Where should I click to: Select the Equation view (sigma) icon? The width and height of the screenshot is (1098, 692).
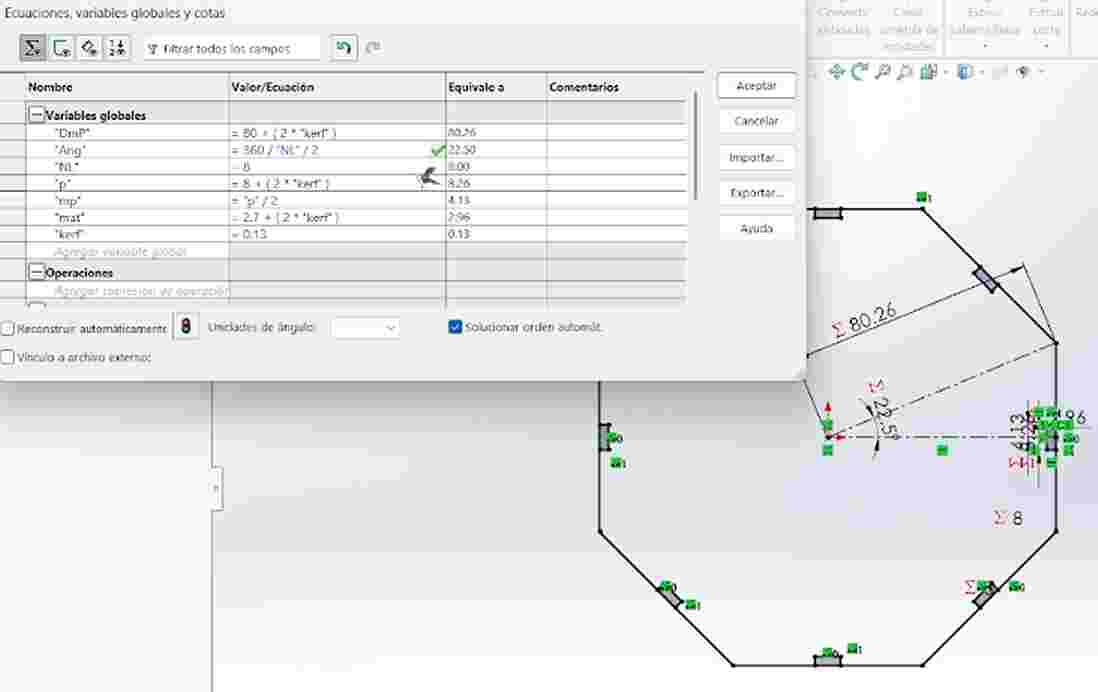tap(32, 48)
